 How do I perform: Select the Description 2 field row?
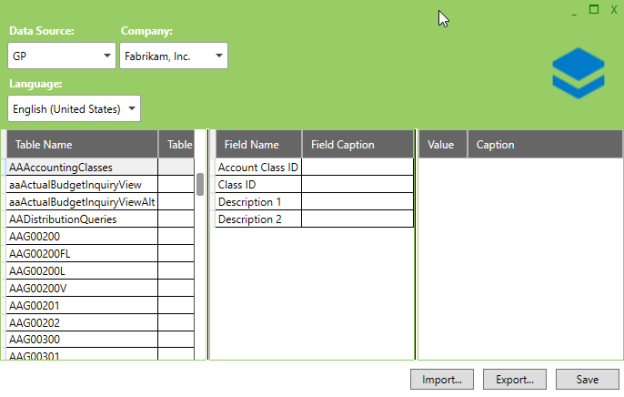pos(314,219)
